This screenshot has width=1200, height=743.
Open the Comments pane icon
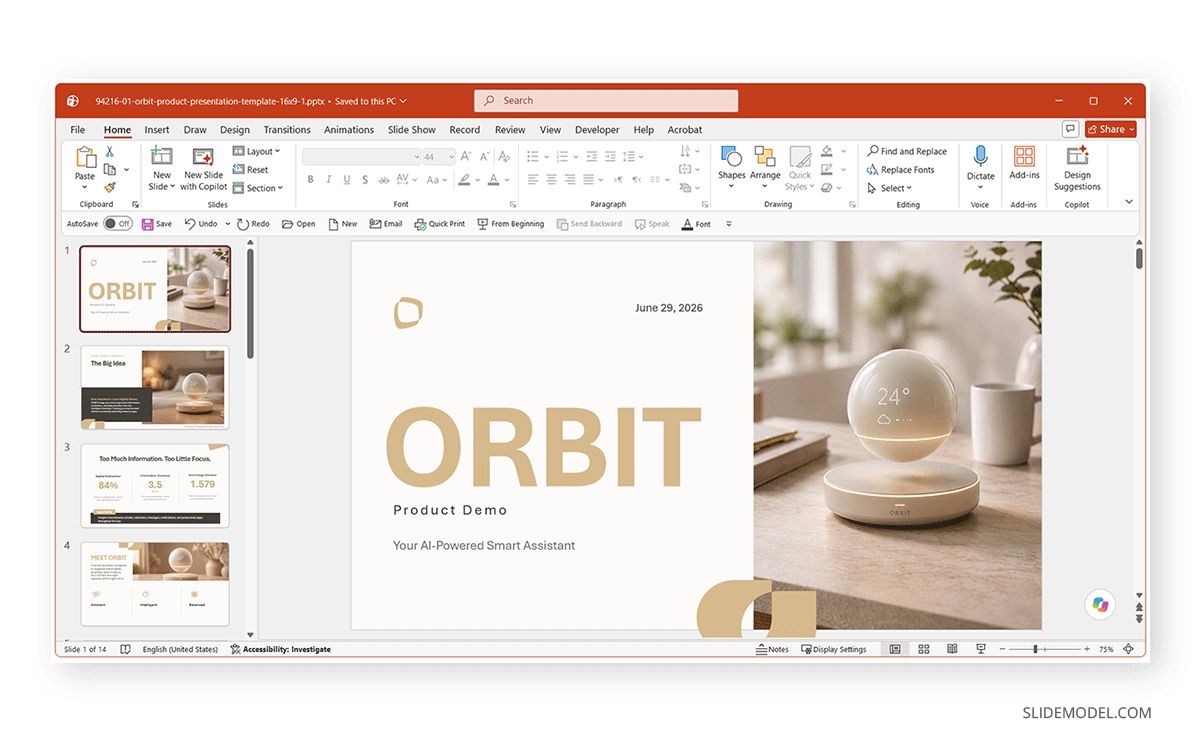tap(1070, 129)
